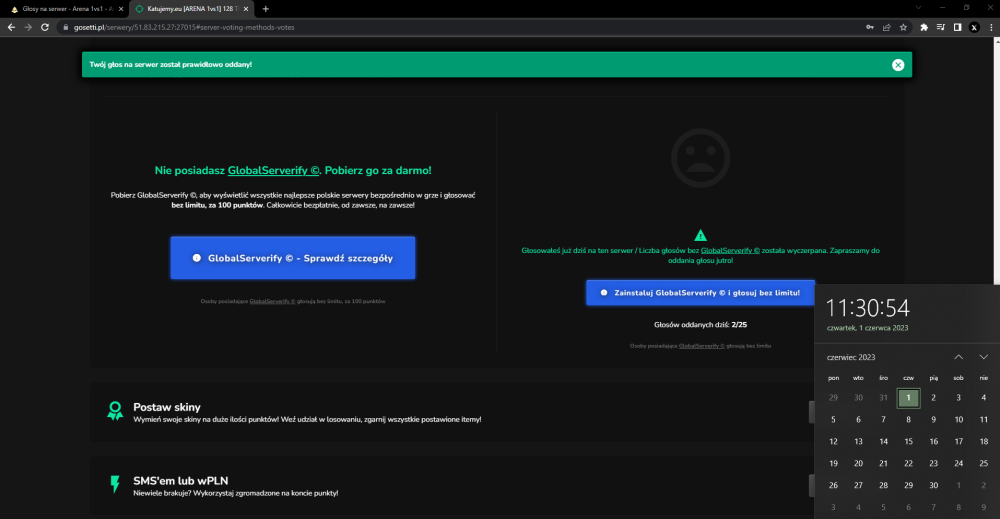Click the Postaw skiny ribbon badge icon

[115, 411]
